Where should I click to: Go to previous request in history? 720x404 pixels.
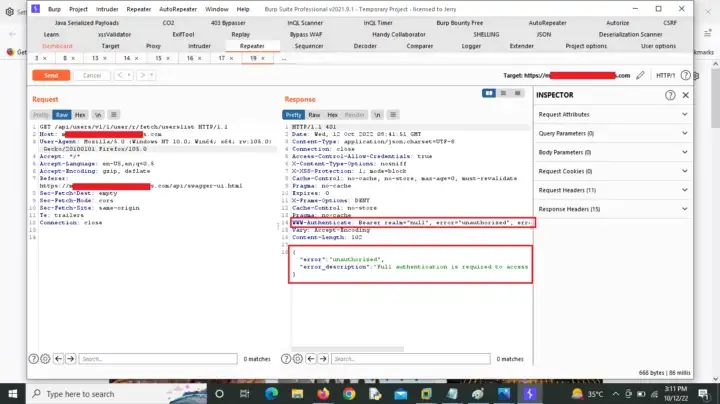click(120, 75)
